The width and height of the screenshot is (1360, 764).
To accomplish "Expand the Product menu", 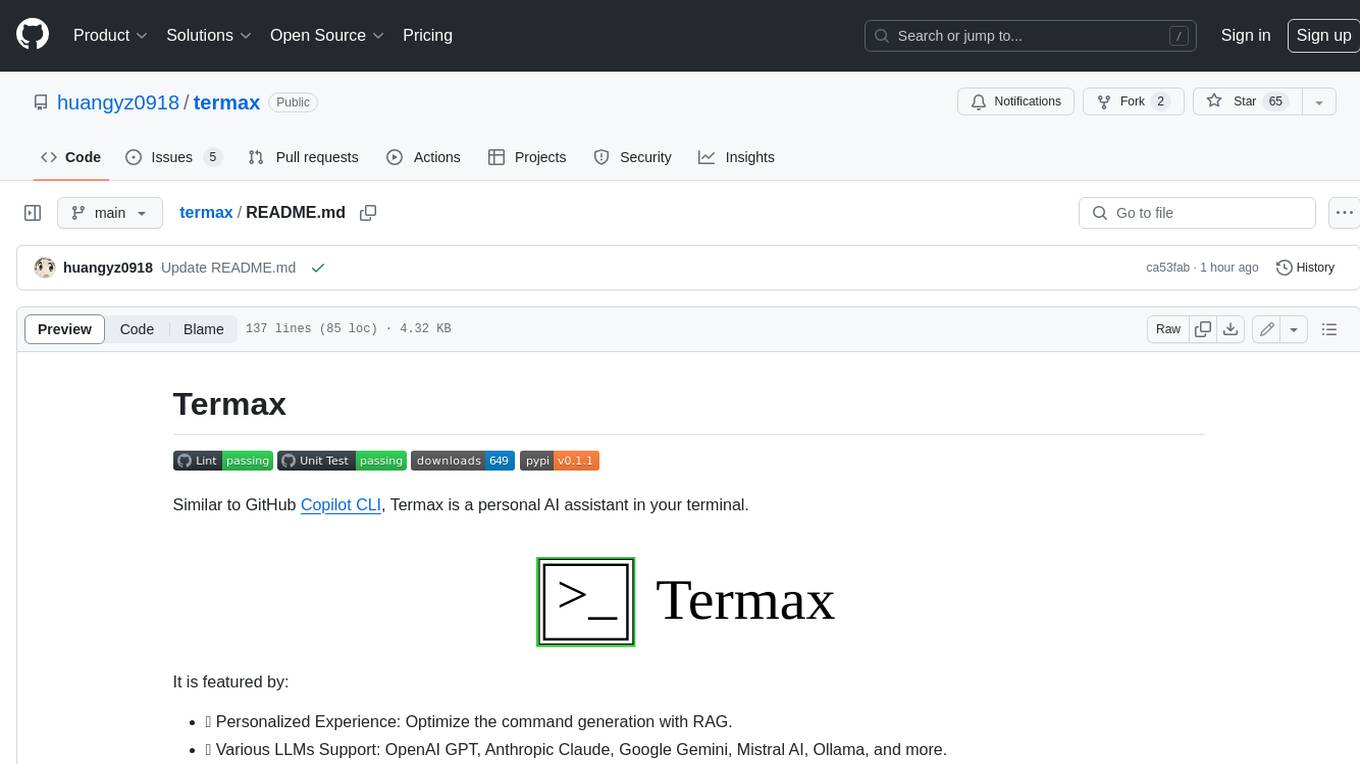I will (x=110, y=35).
